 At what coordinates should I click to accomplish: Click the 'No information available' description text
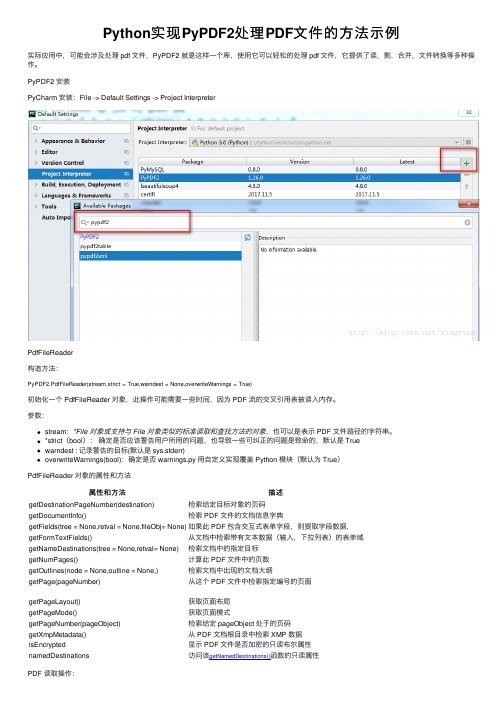coord(288,250)
